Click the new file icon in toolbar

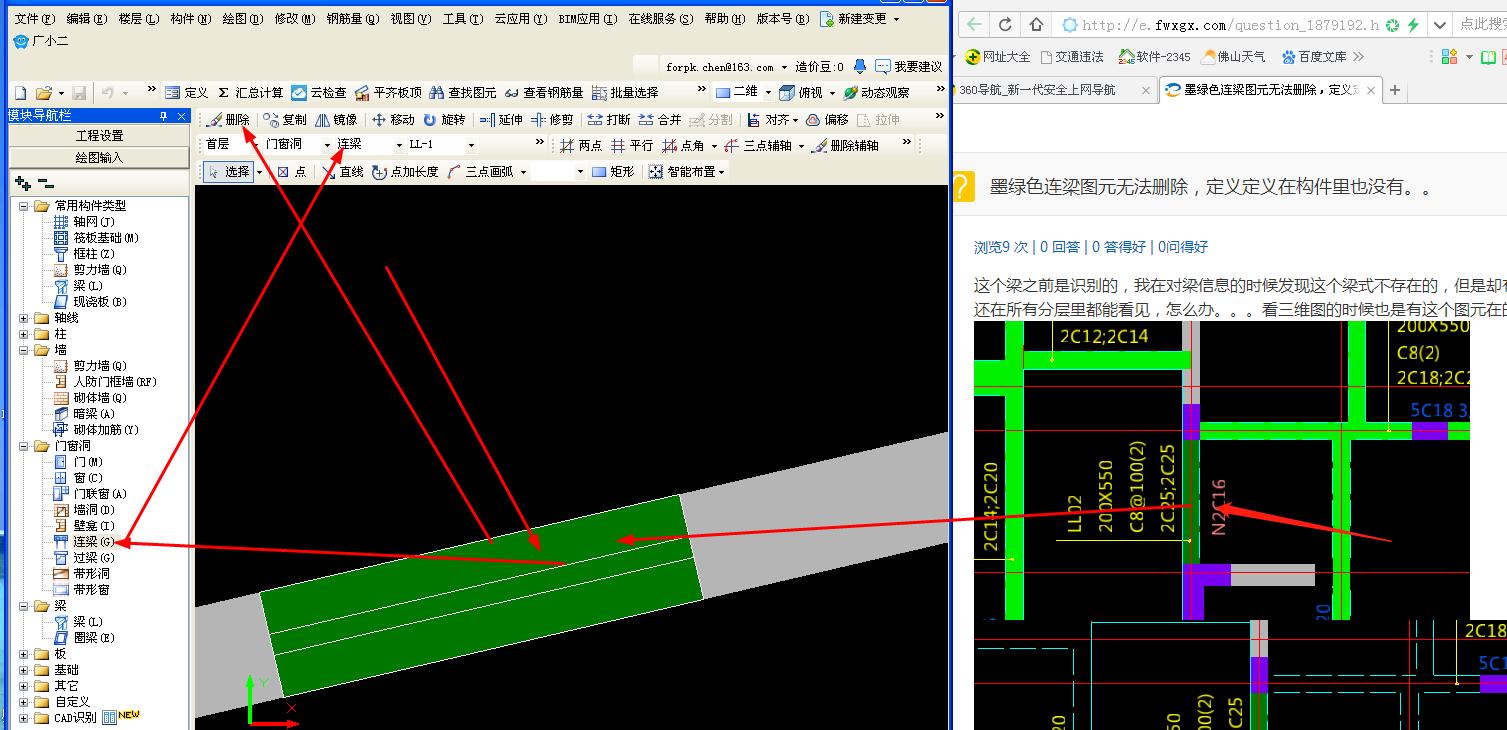coord(21,93)
